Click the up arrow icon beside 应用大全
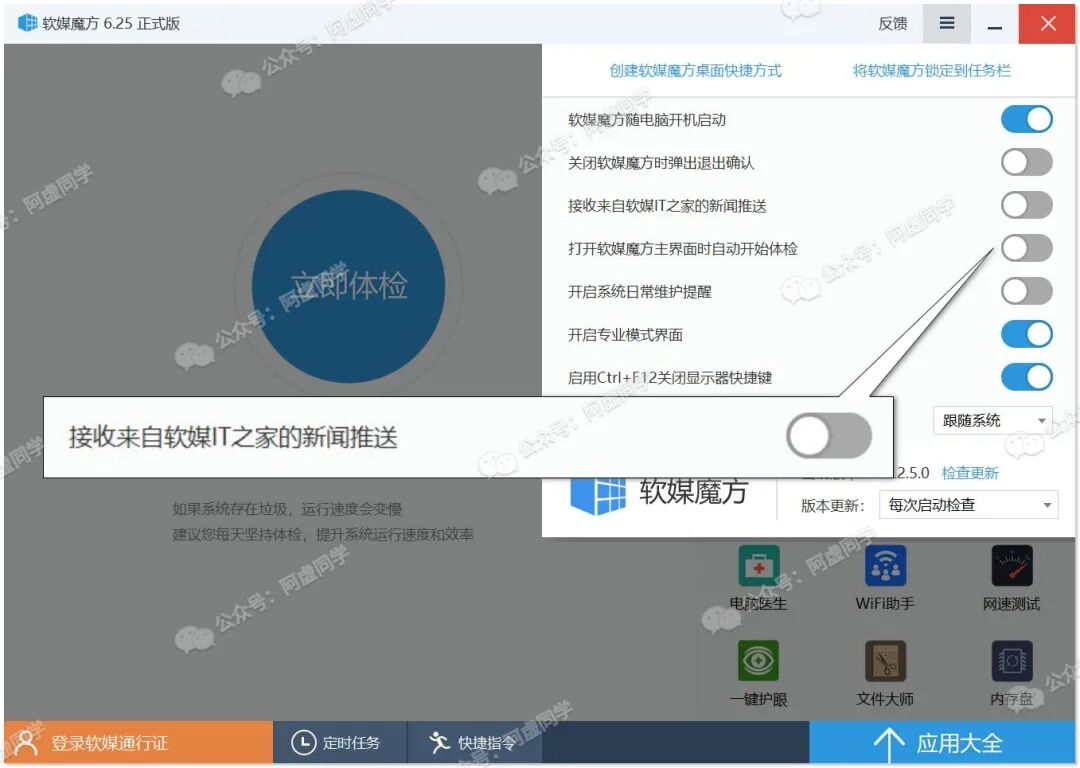1080x768 pixels. pos(889,744)
